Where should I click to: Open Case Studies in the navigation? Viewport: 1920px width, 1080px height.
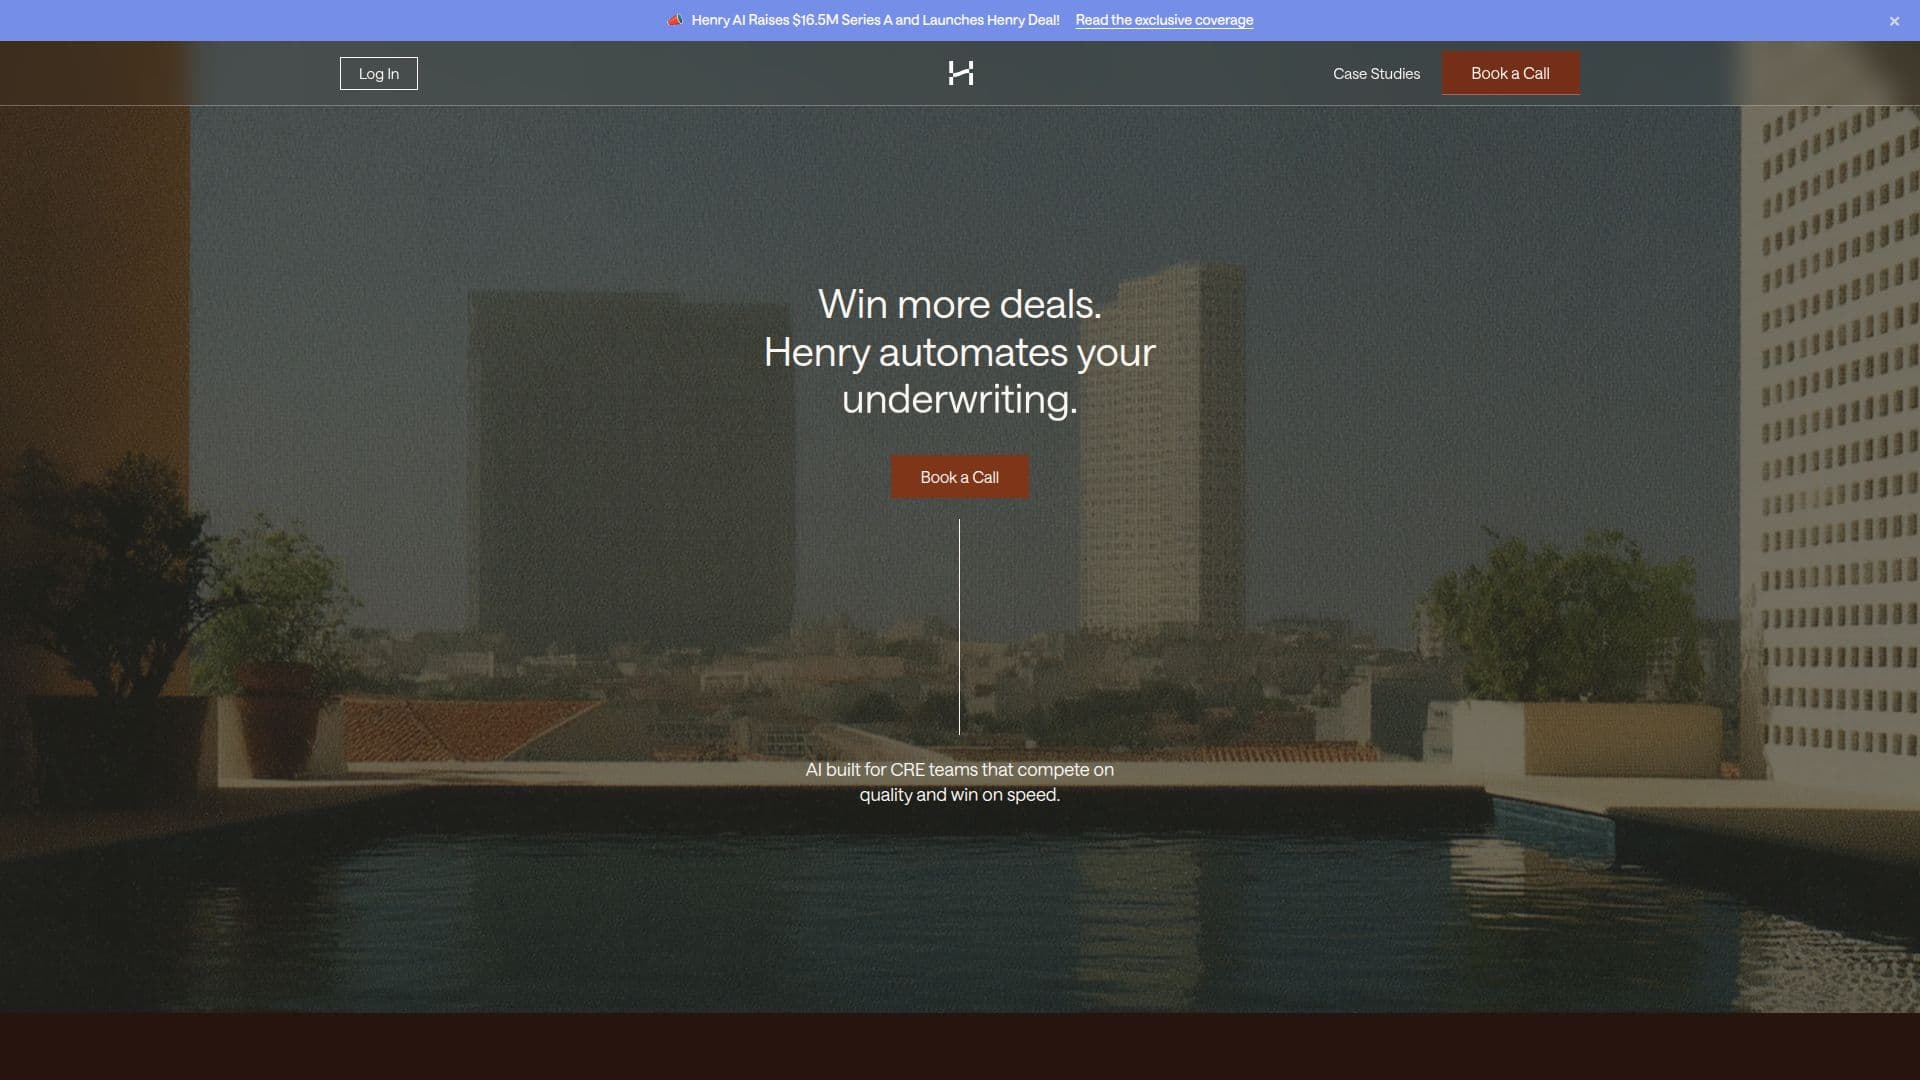(x=1376, y=73)
